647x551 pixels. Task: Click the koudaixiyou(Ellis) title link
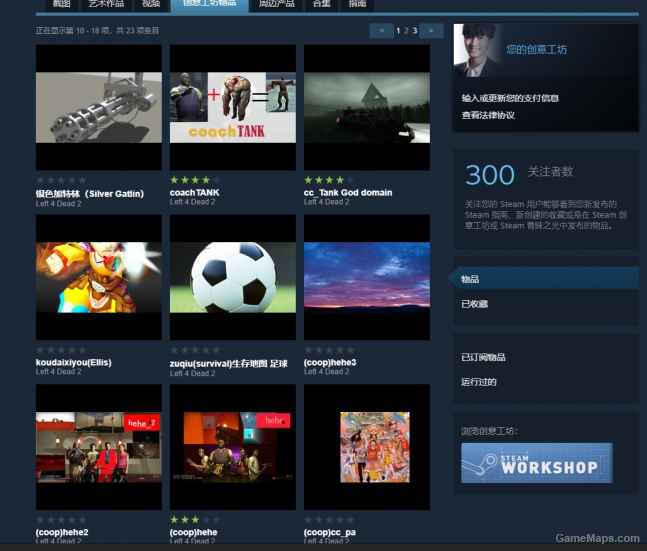point(73,362)
